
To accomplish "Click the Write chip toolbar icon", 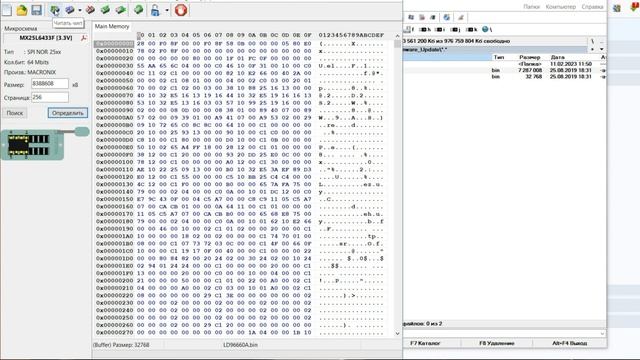I will [x=70, y=10].
